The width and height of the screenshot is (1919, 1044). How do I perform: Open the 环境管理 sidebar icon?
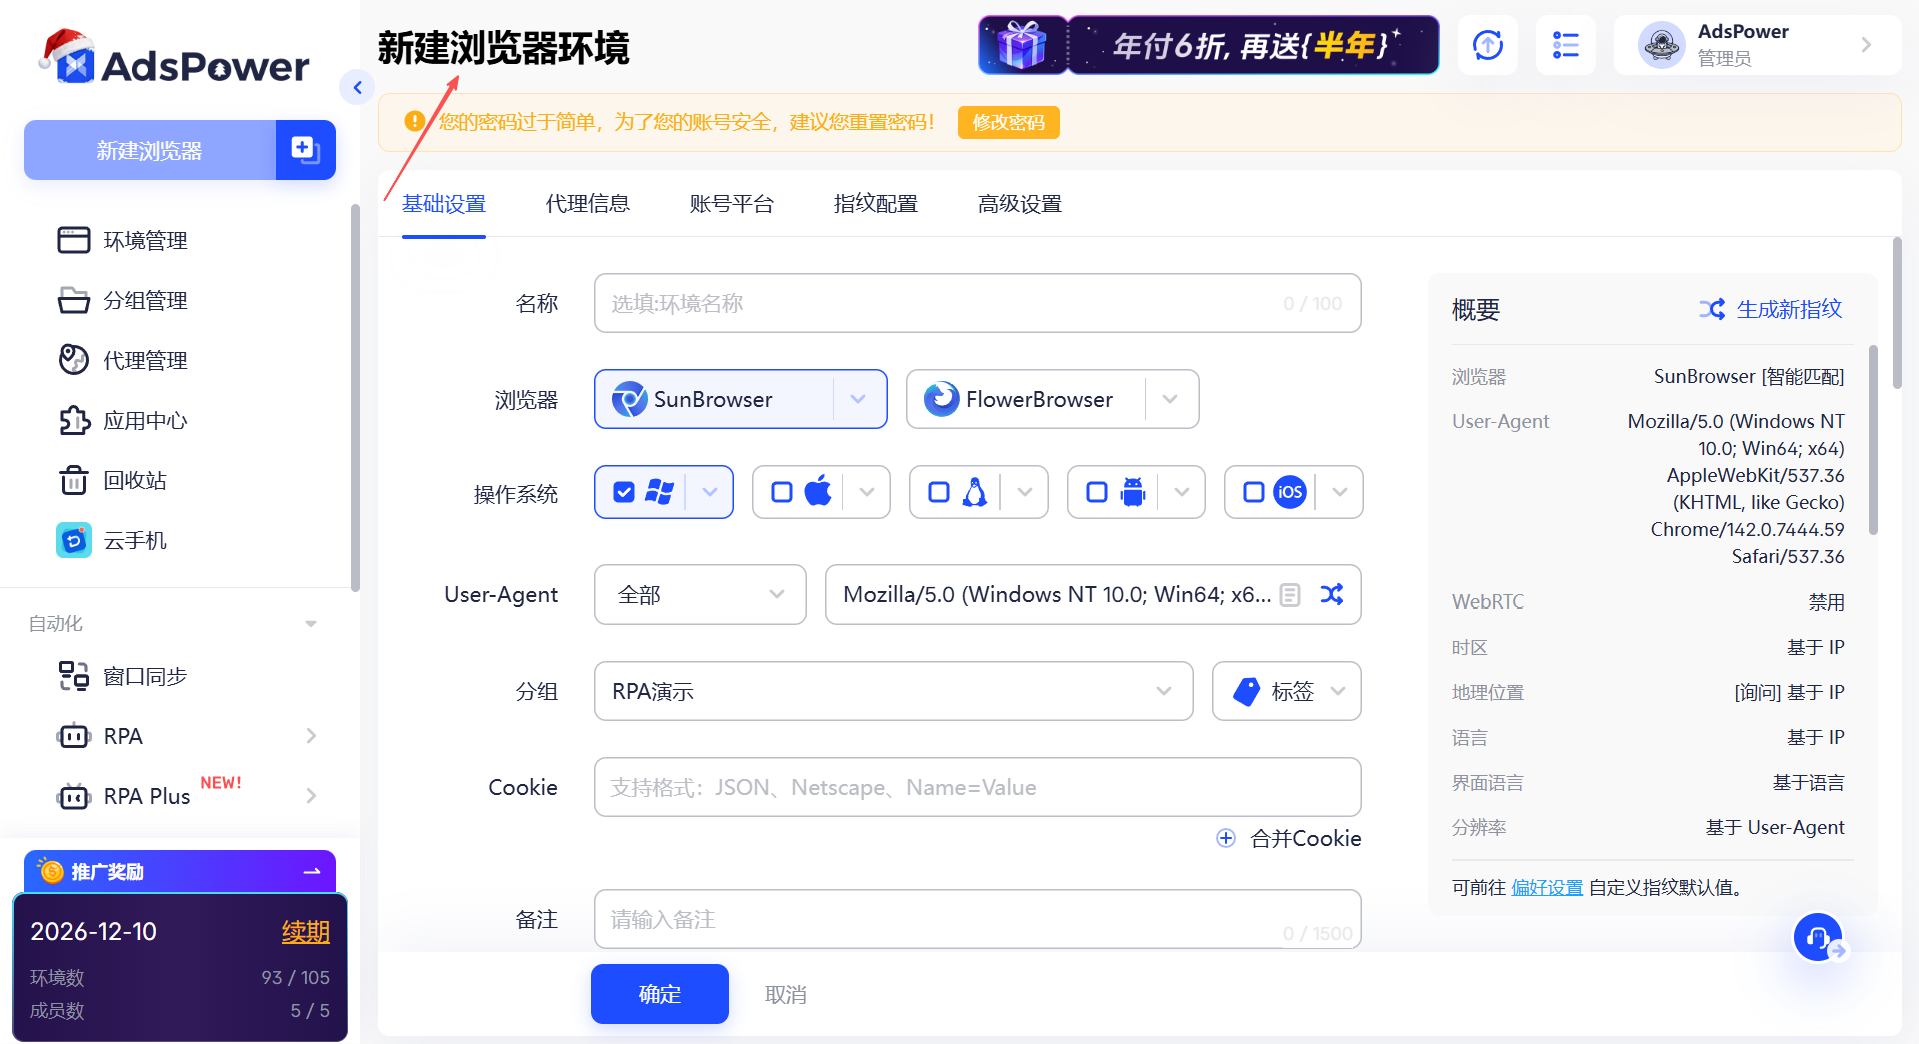coord(73,239)
